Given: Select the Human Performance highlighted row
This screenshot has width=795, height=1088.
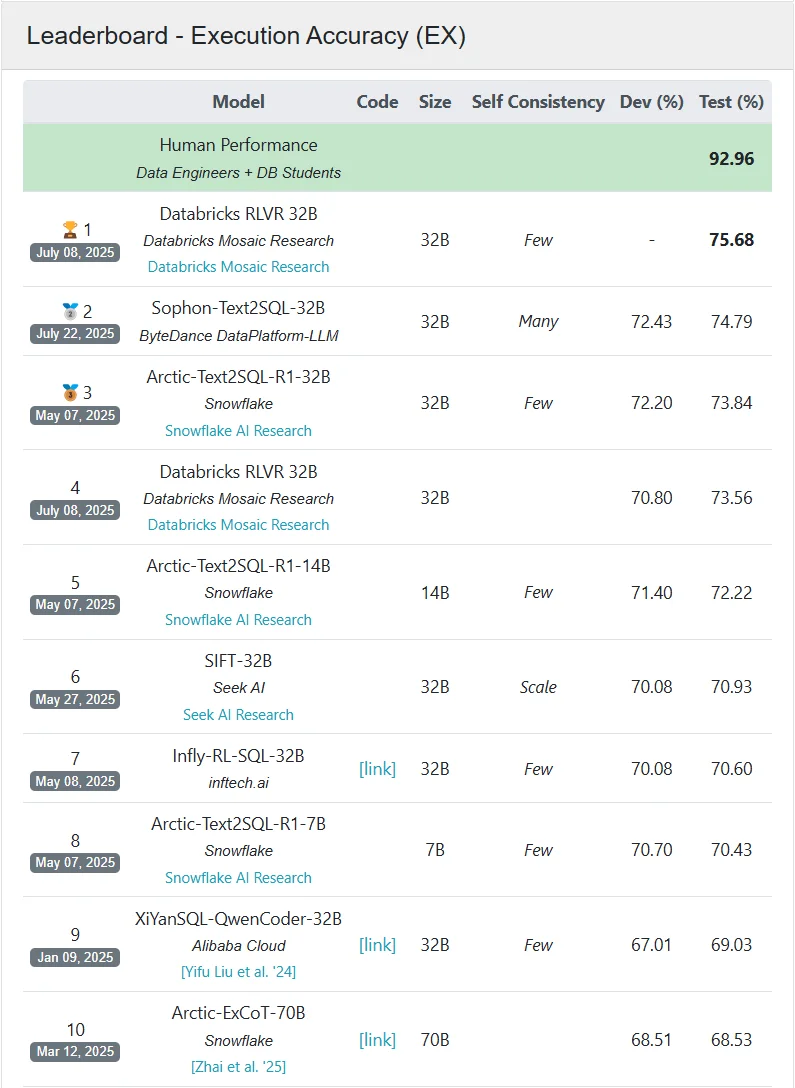Looking at the screenshot, I should (x=398, y=158).
